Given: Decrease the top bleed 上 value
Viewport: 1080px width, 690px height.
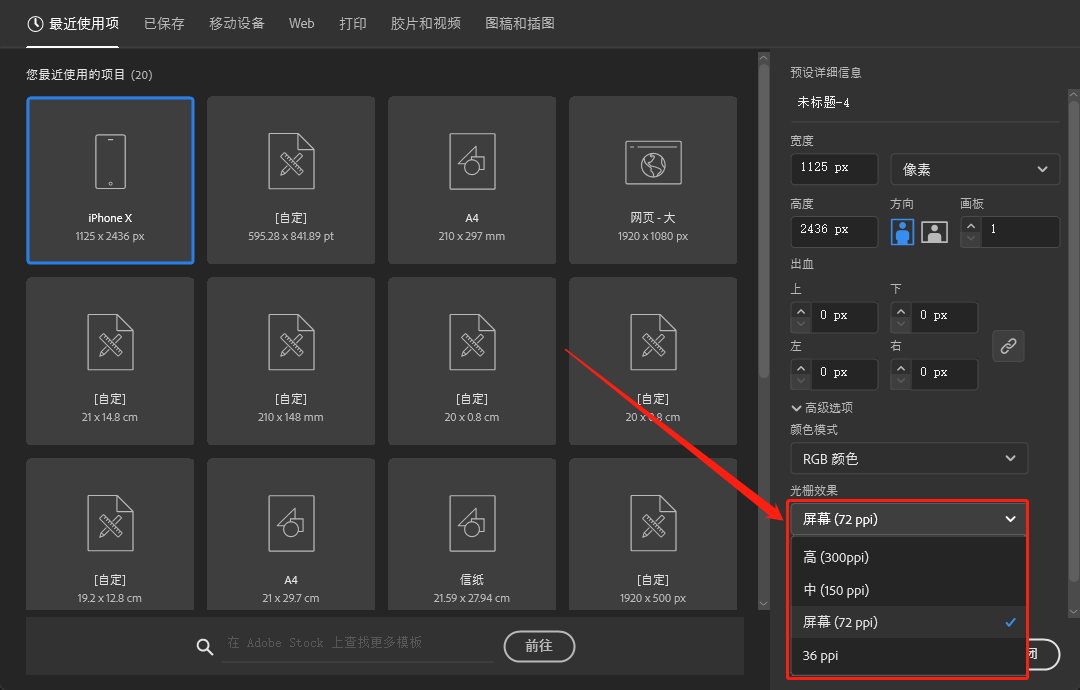Looking at the screenshot, I should coord(801,324).
